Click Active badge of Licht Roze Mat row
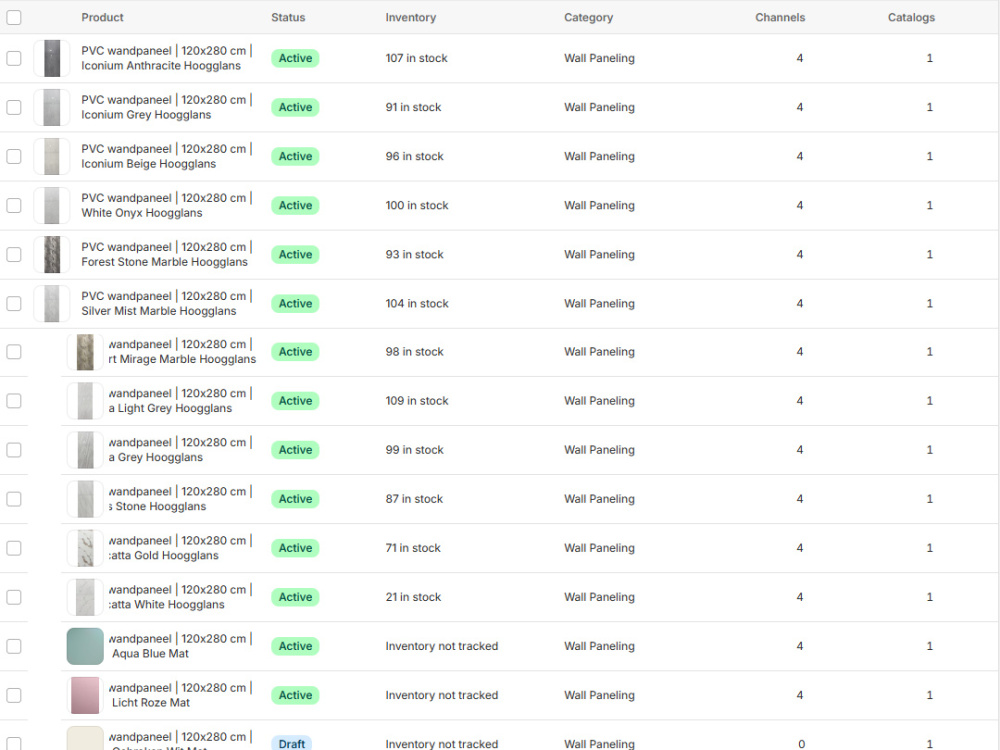The width and height of the screenshot is (1000, 750). pyautogui.click(x=295, y=695)
